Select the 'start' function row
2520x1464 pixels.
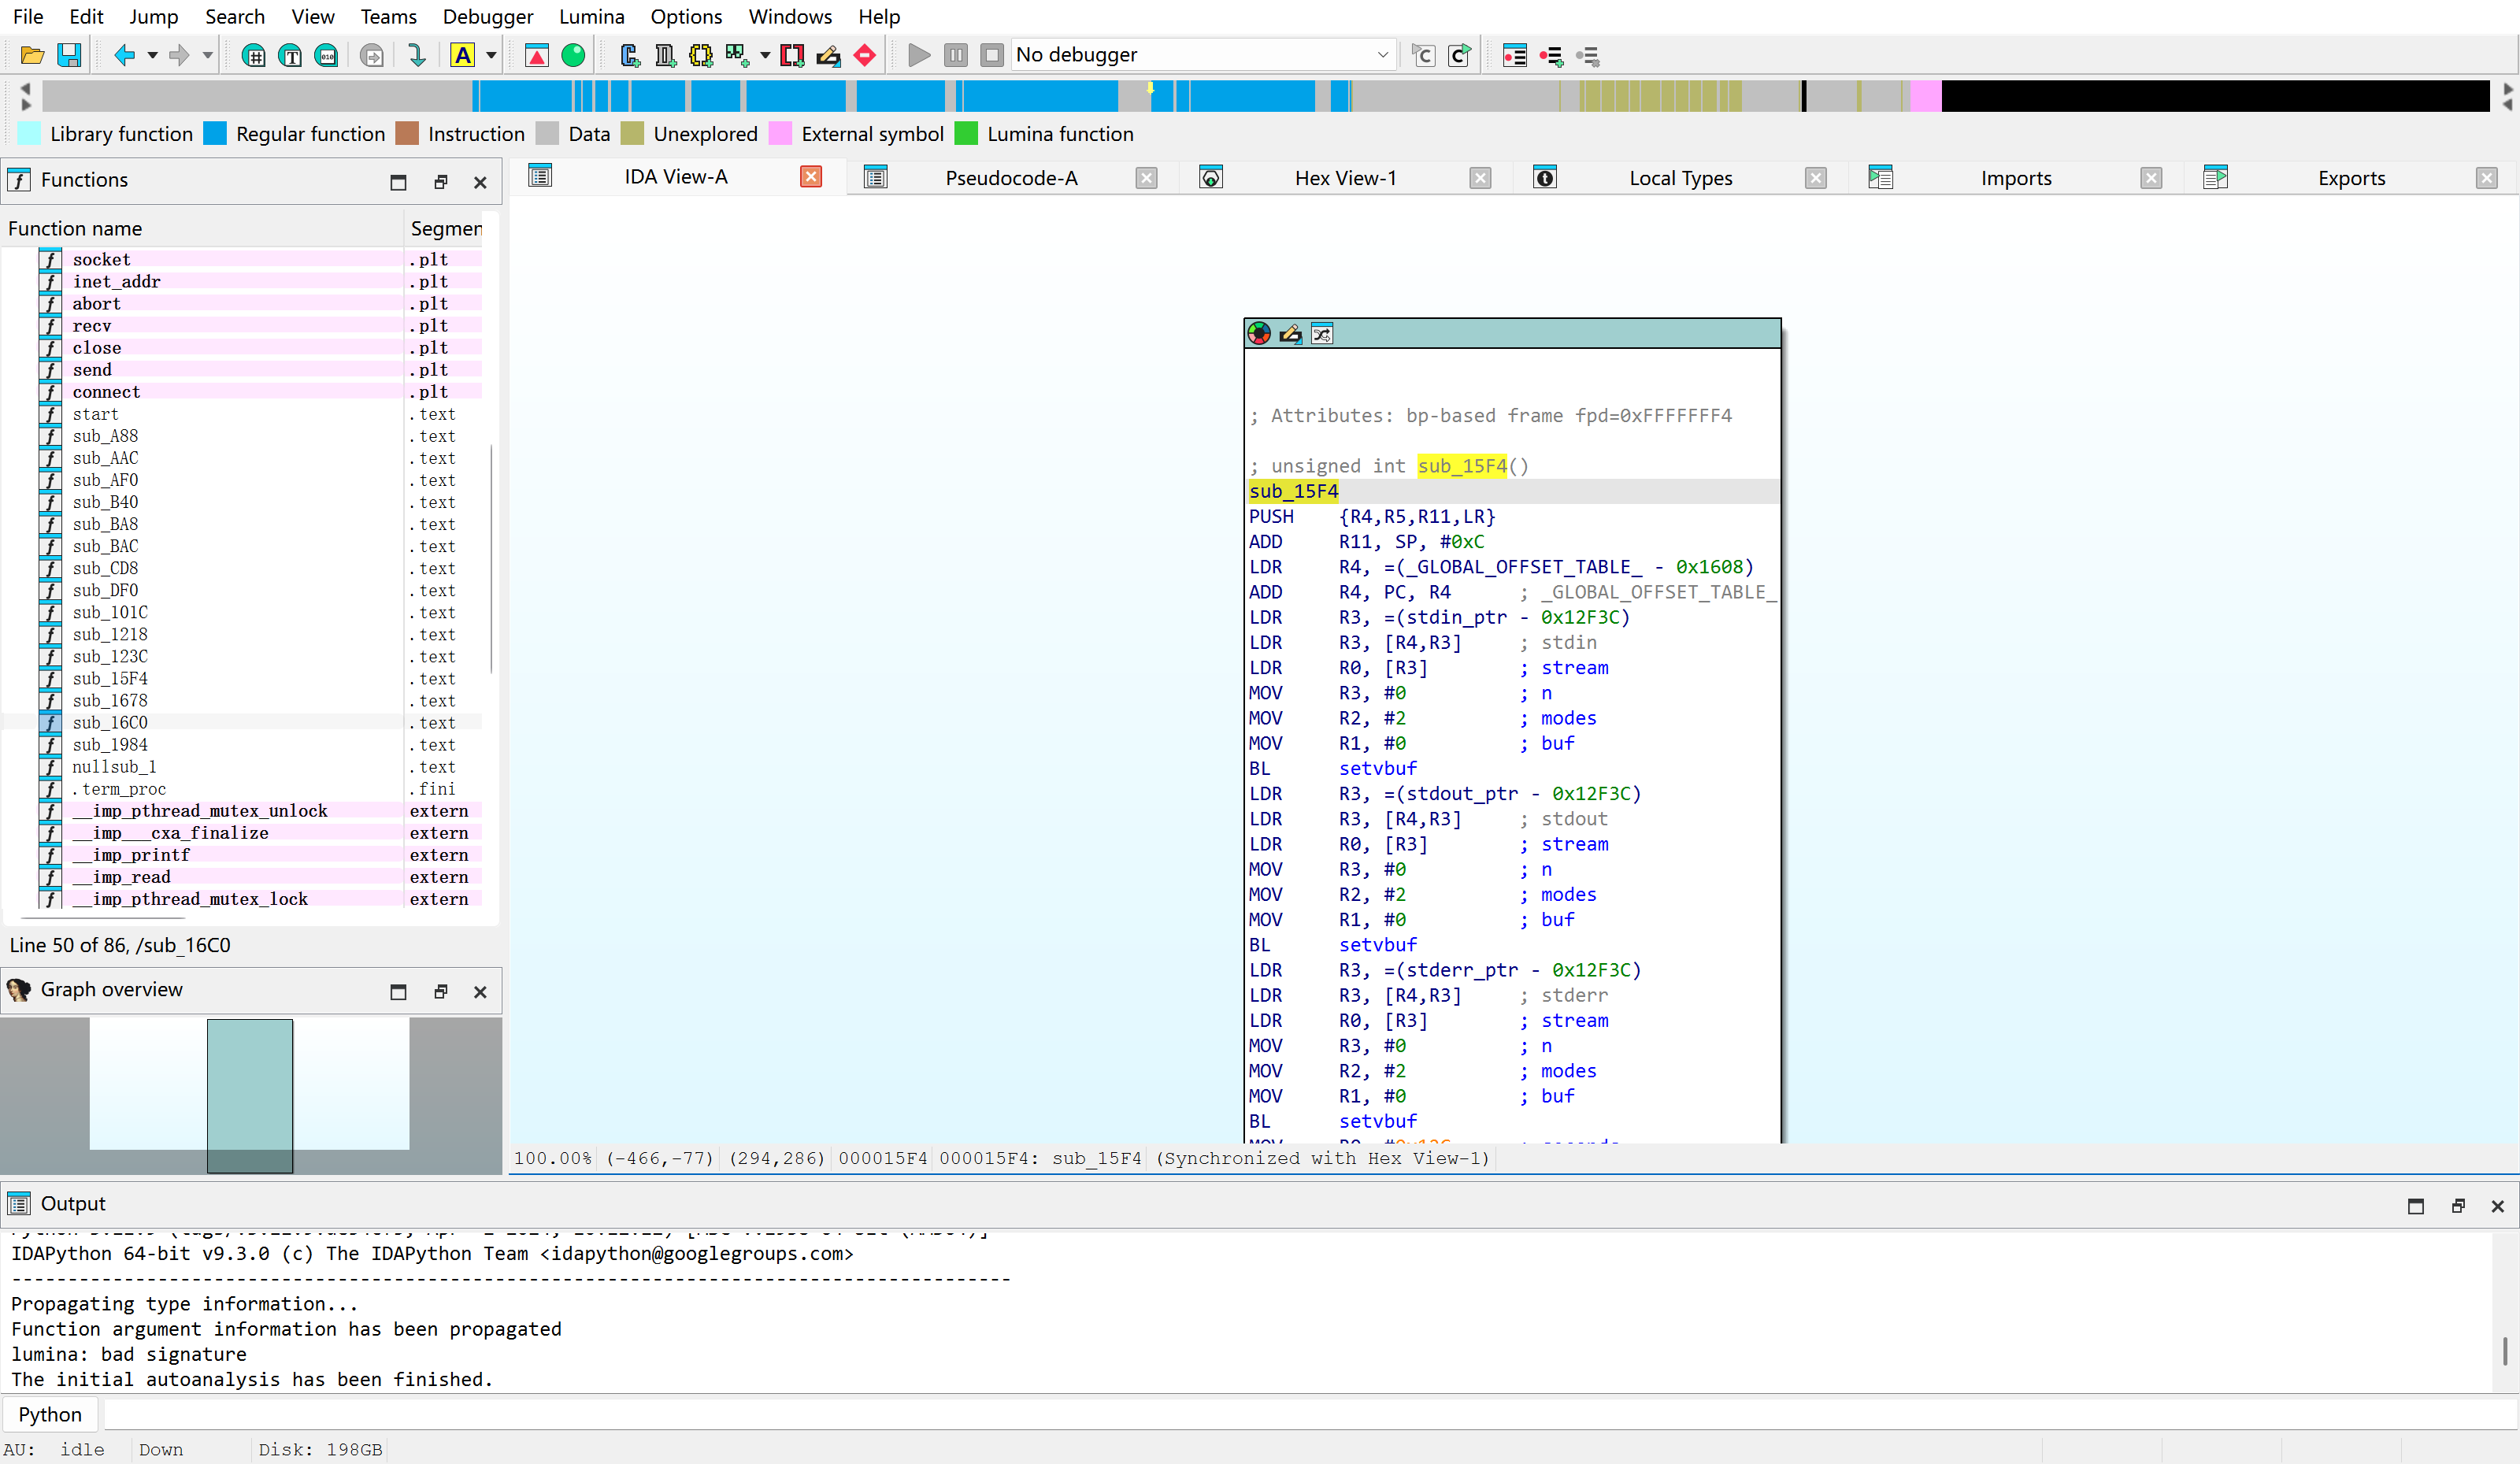(x=242, y=414)
